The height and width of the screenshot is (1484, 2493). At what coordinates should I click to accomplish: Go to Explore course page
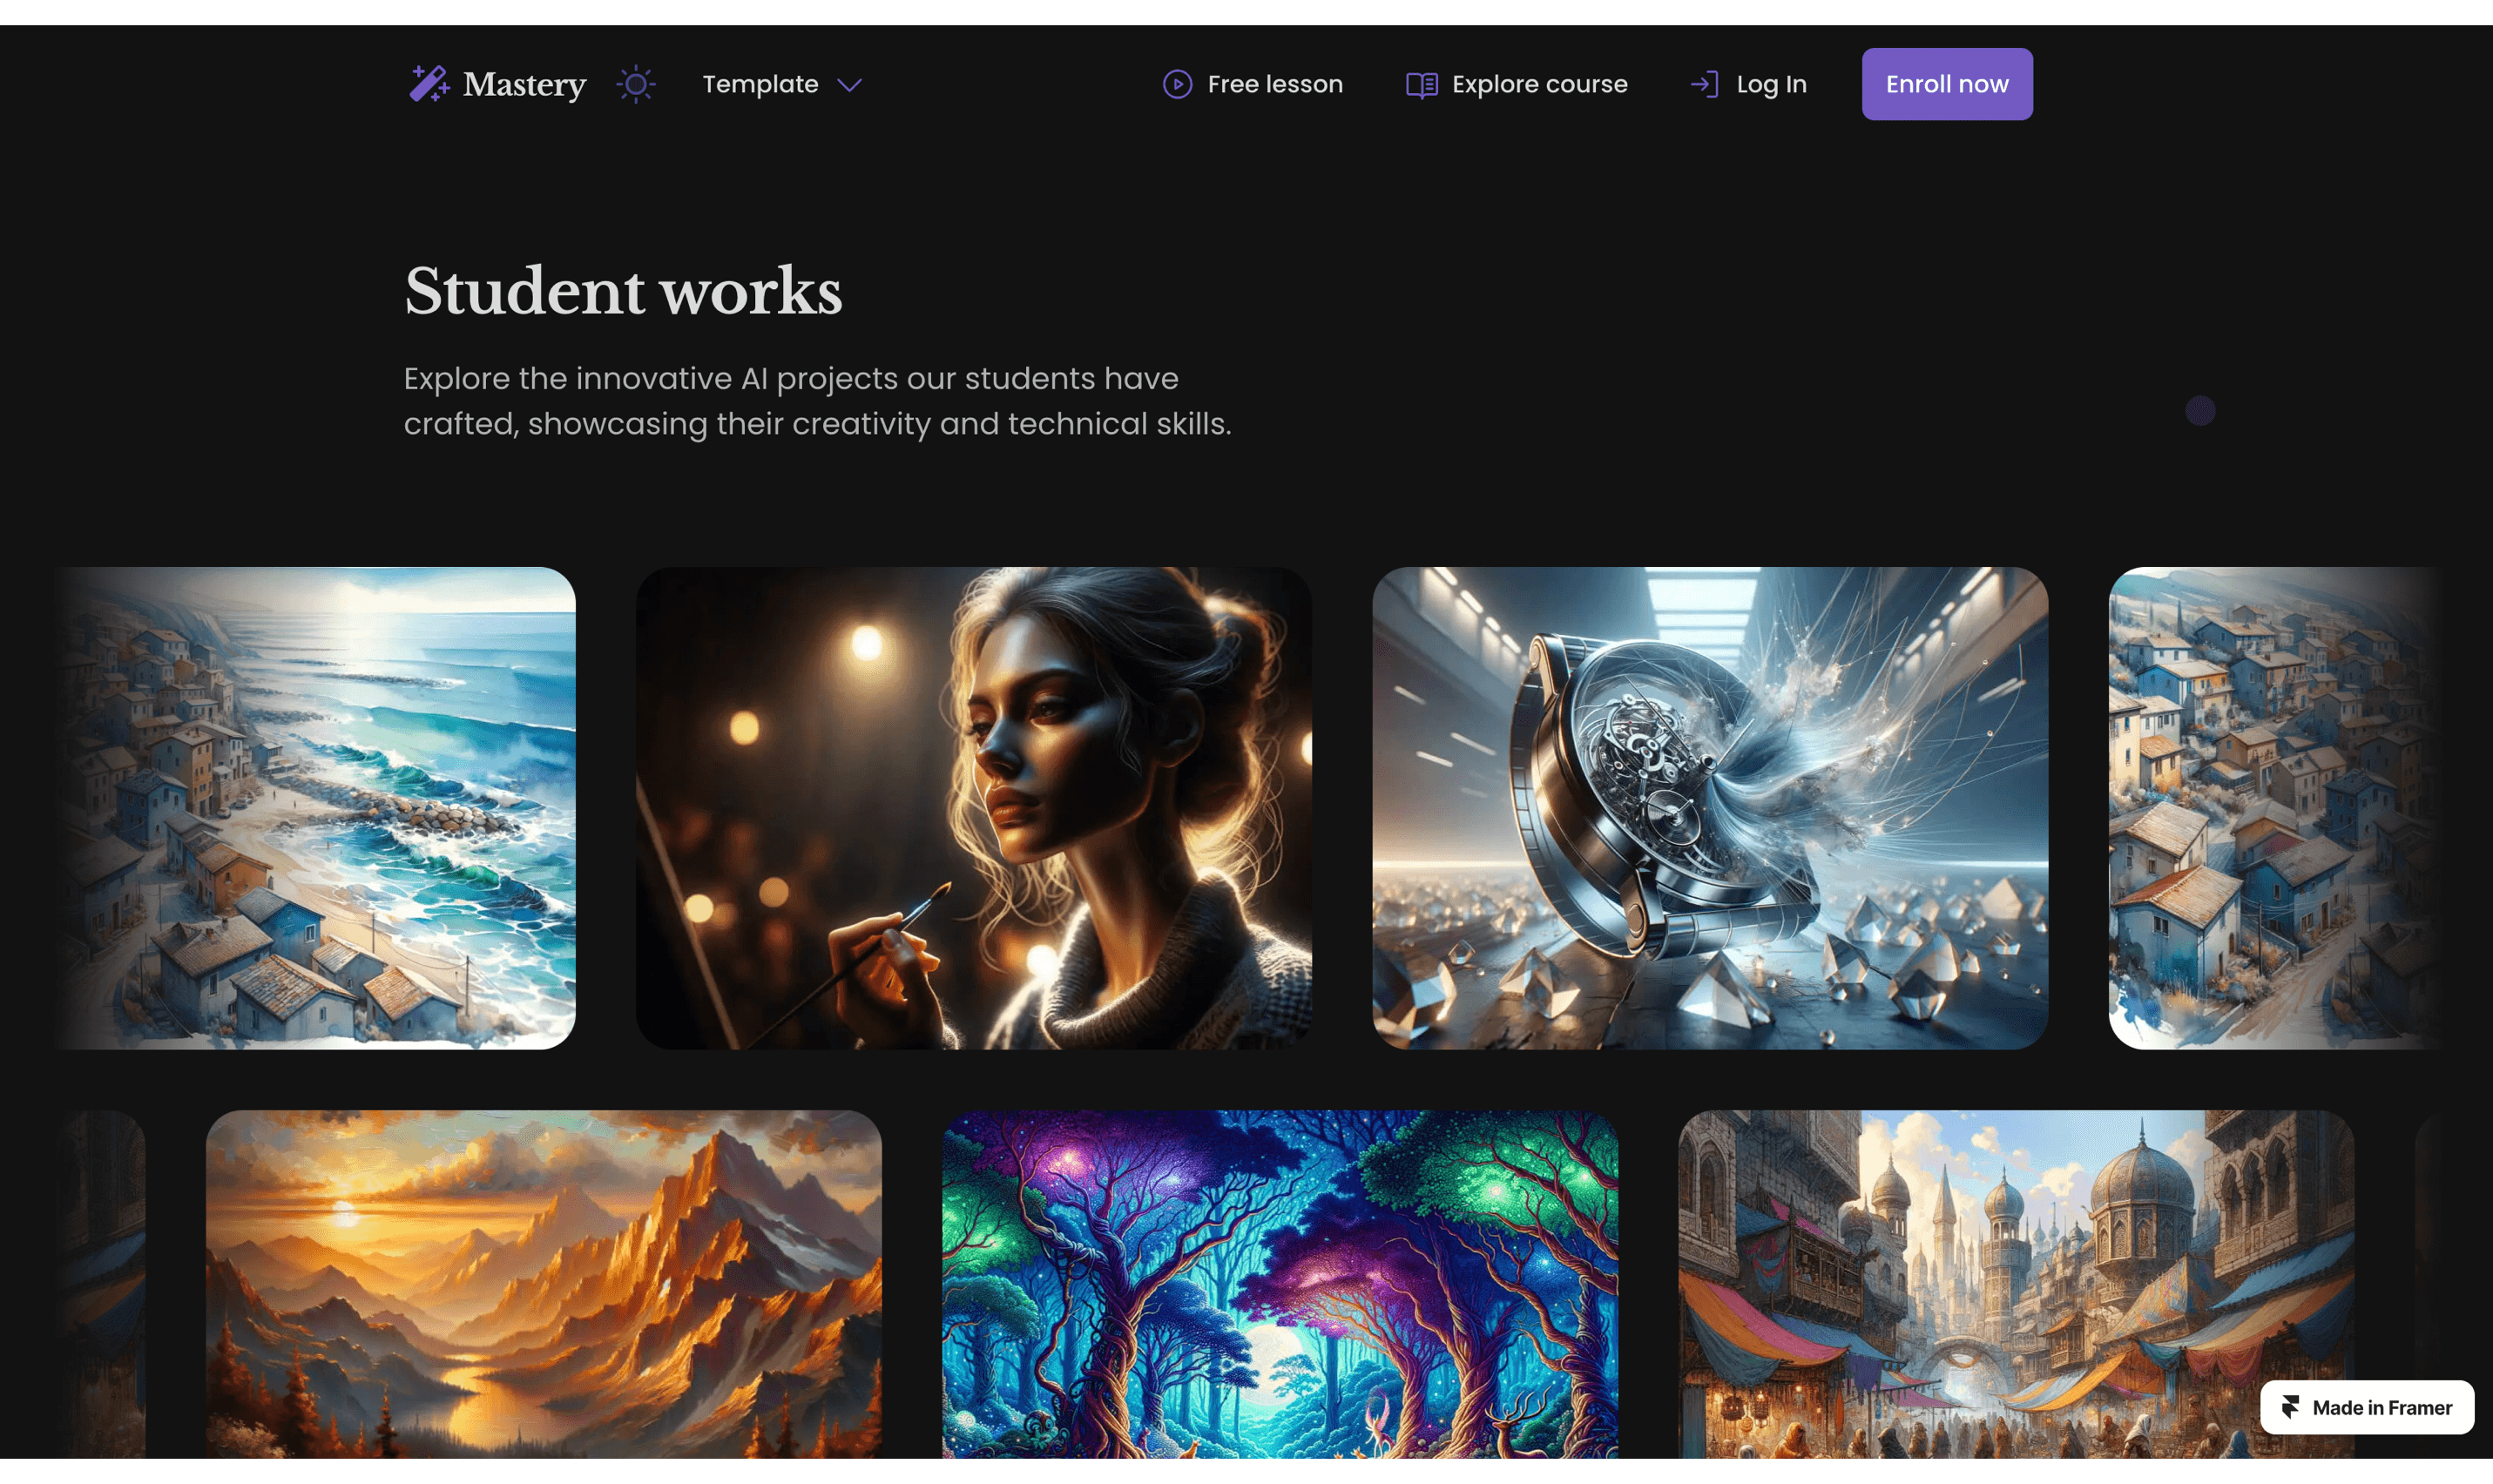(1539, 84)
